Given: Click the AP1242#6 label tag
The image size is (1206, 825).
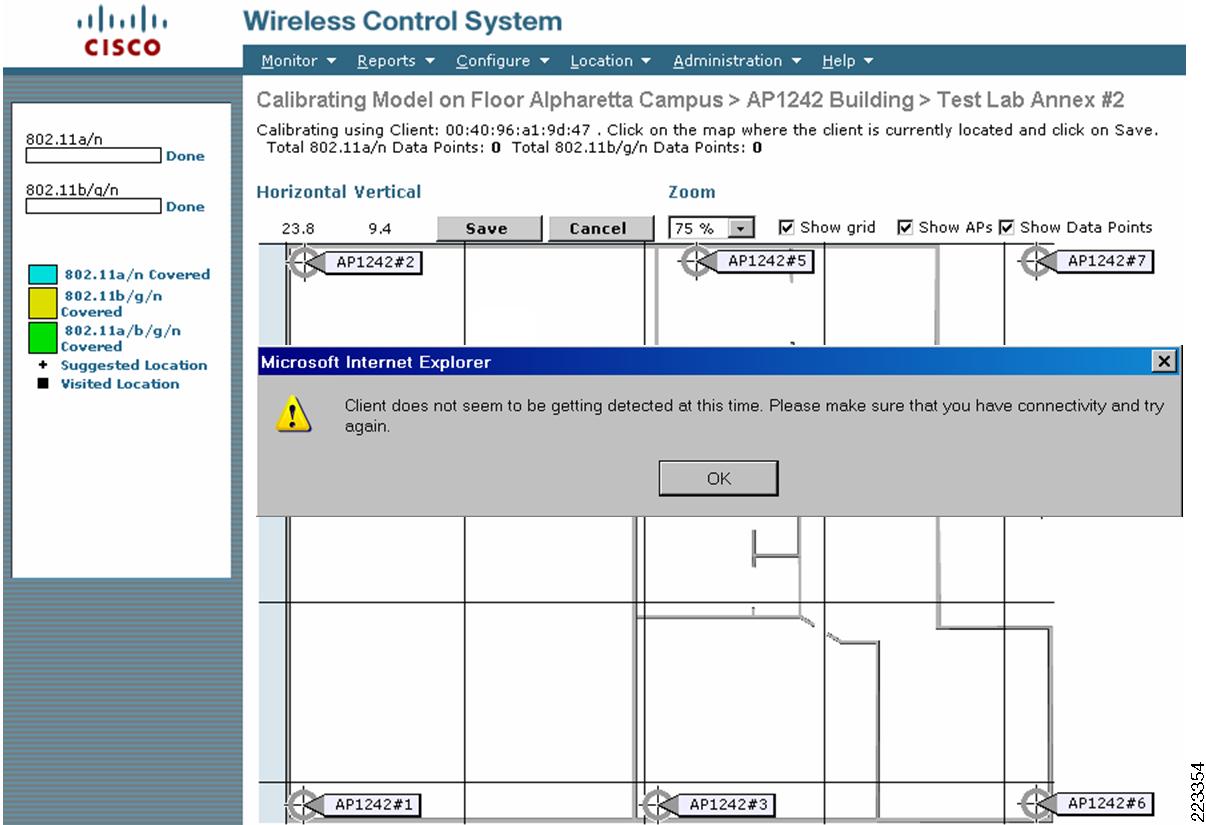Looking at the screenshot, I should pos(1104,803).
